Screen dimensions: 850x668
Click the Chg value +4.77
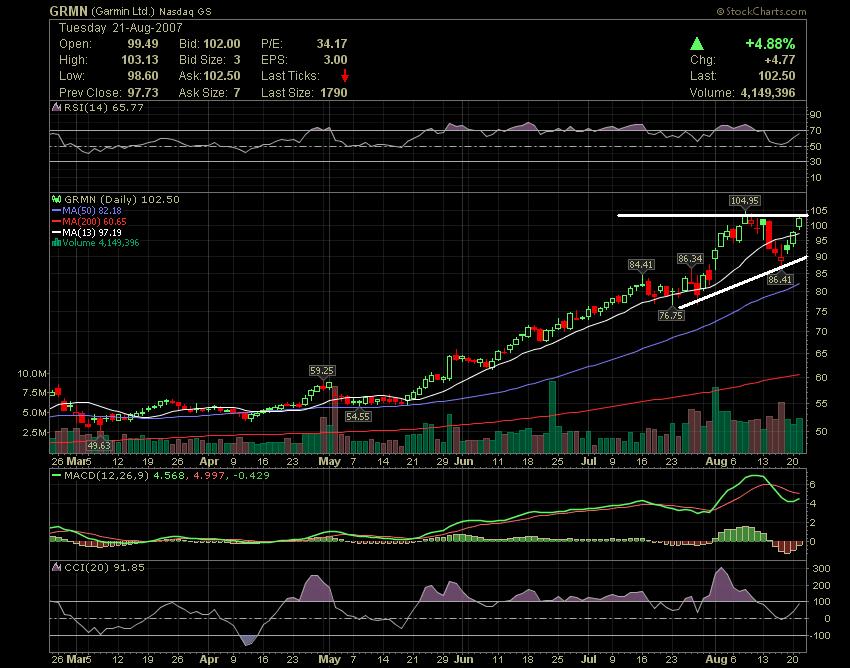point(780,60)
